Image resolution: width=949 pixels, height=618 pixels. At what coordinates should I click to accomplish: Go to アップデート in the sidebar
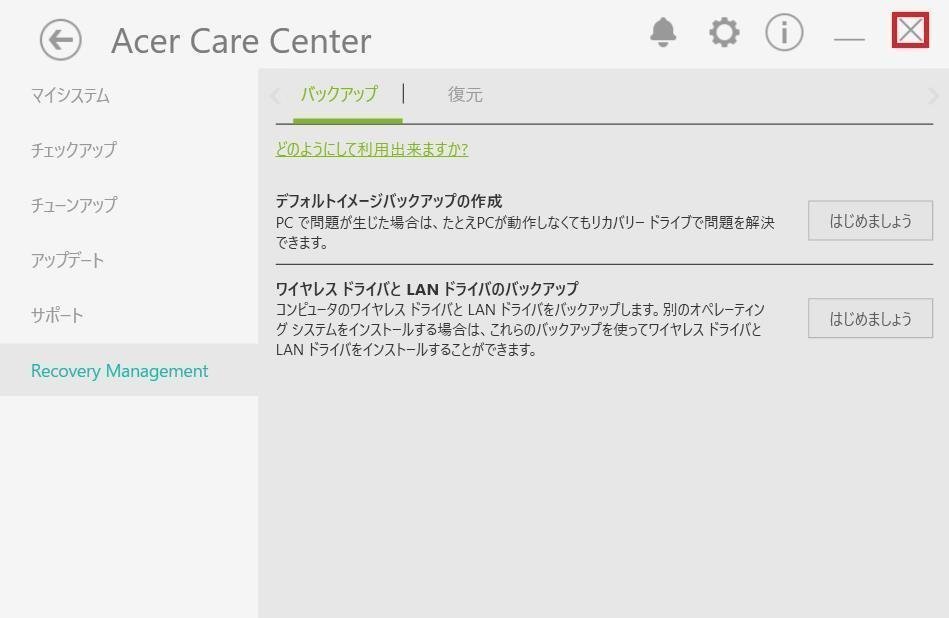(x=67, y=260)
